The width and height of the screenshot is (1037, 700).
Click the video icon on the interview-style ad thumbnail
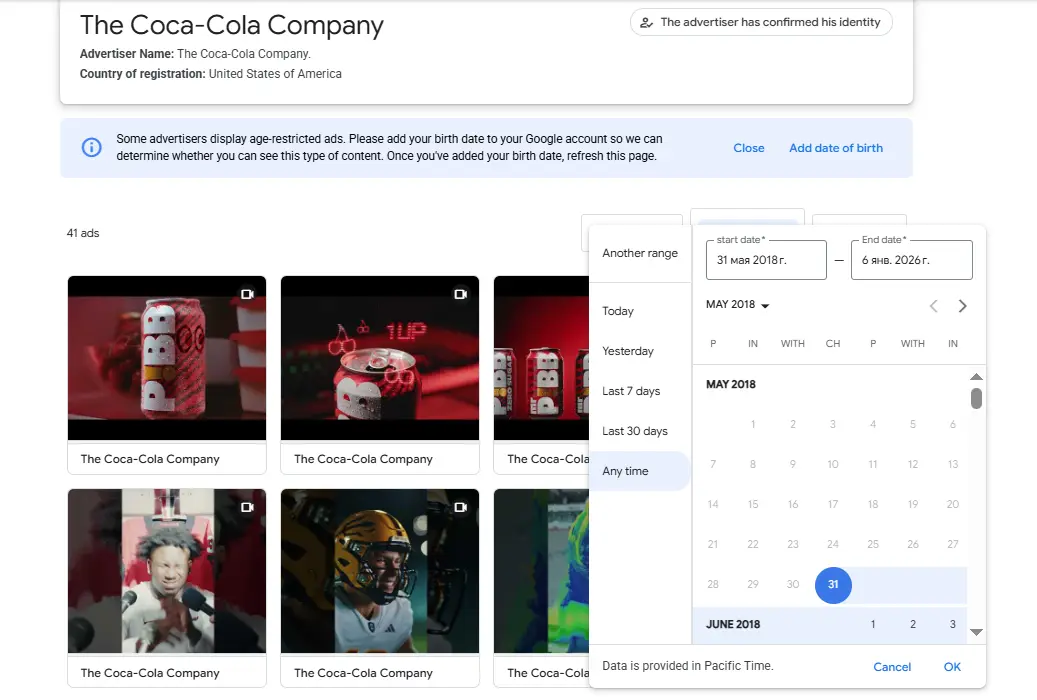[247, 507]
